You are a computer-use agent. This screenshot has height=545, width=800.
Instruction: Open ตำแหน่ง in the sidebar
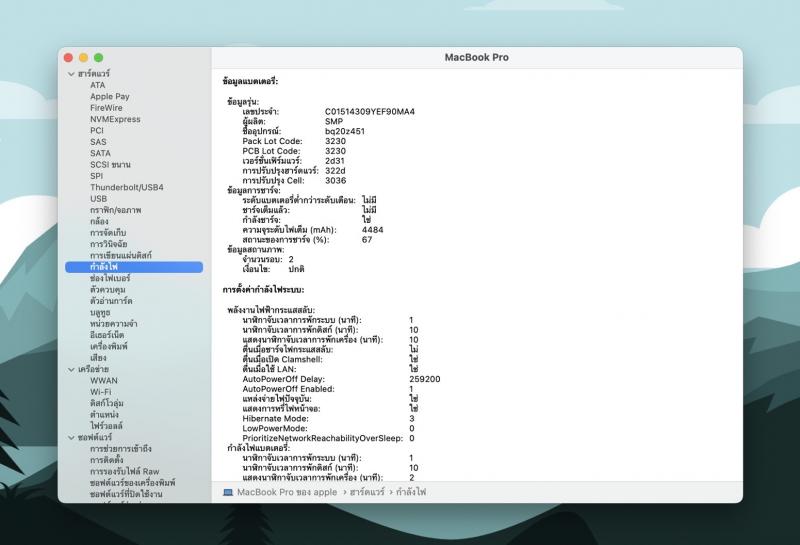(x=104, y=414)
